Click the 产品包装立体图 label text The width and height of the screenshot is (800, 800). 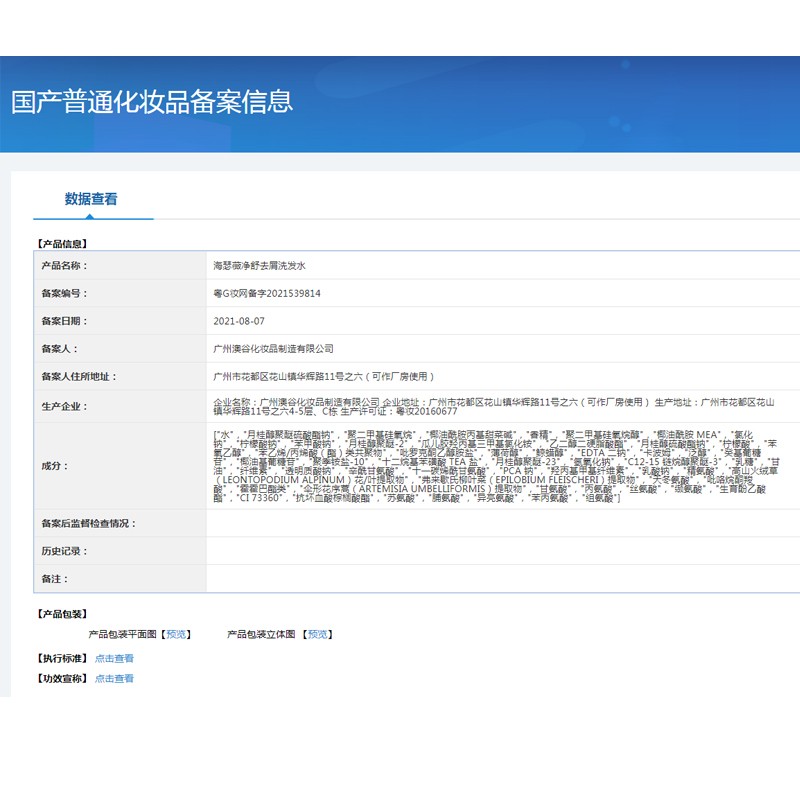tap(260, 631)
